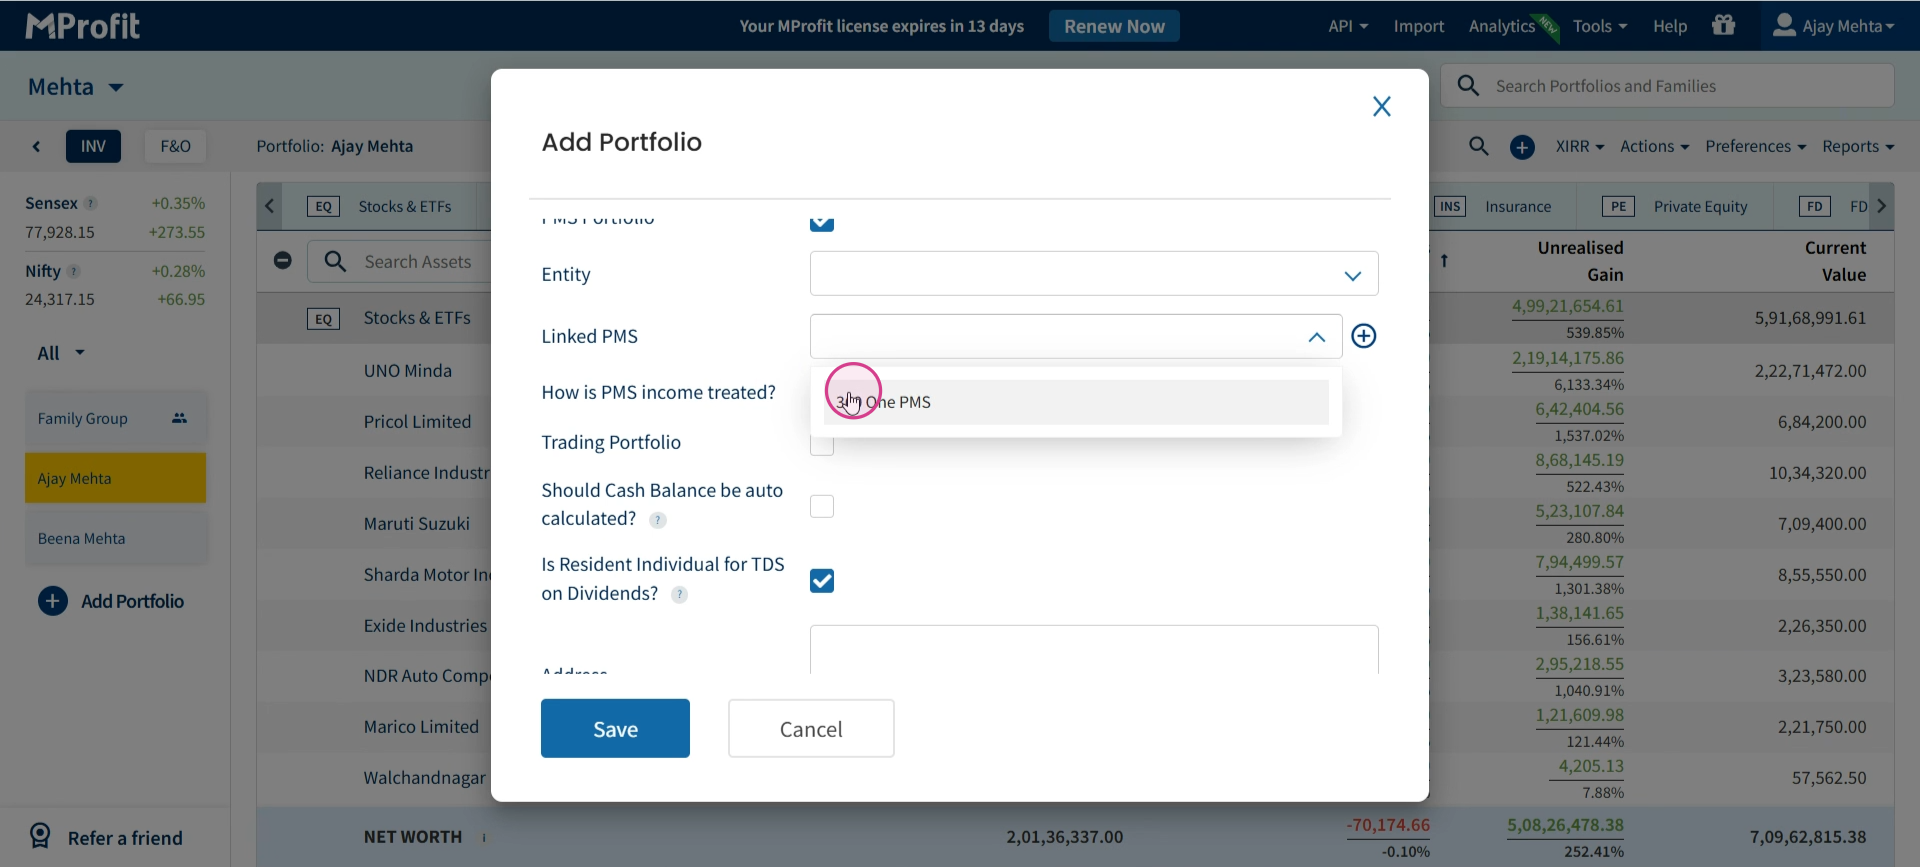The height and width of the screenshot is (867, 1920).
Task: Click the minus collapse icon near Search Assets
Action: coord(283,260)
